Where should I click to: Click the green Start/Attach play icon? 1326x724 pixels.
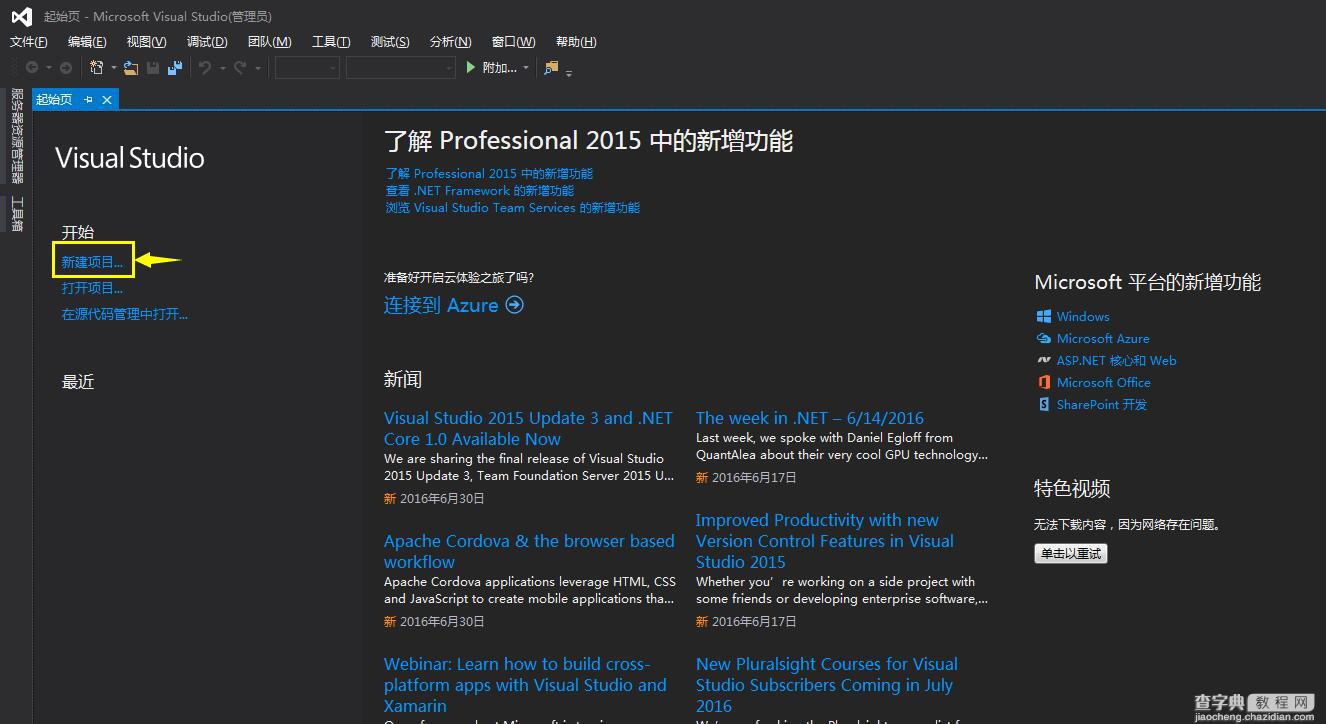click(x=471, y=67)
